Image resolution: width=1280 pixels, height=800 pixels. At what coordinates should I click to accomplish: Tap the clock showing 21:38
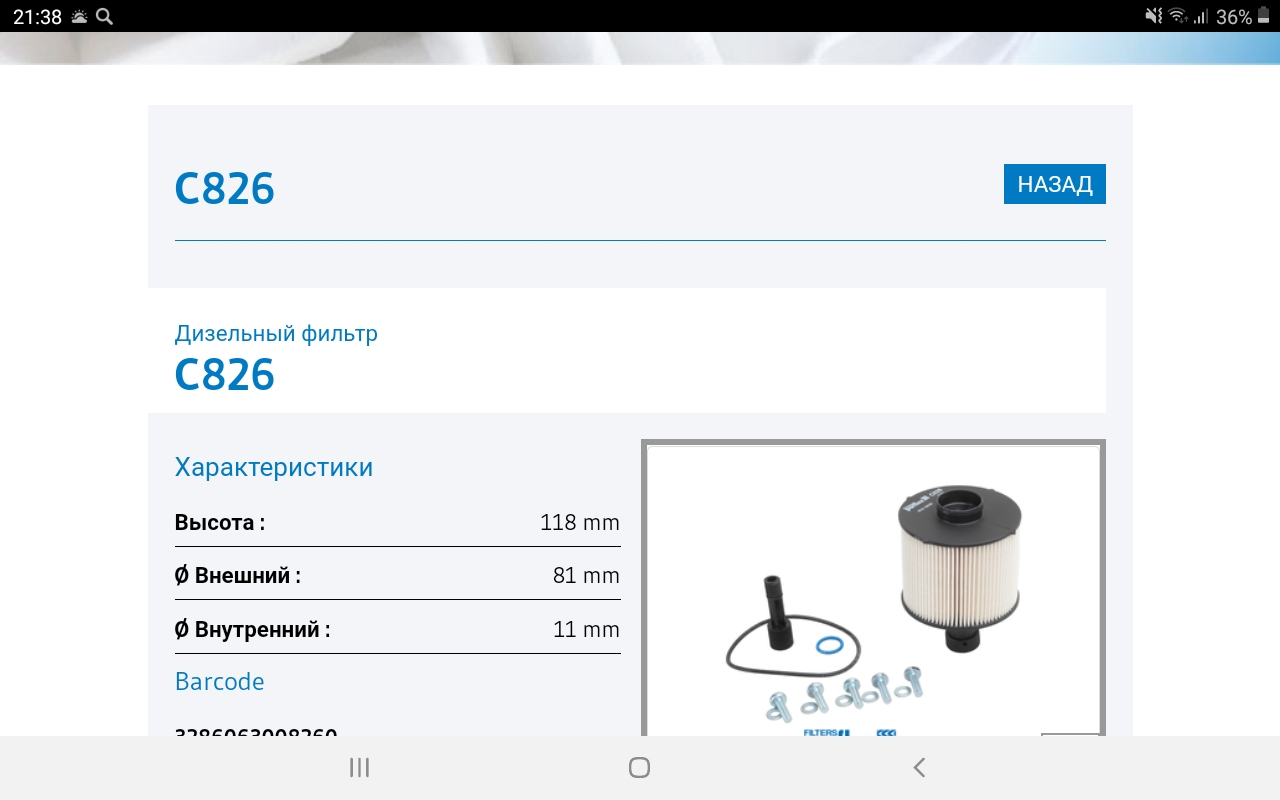(x=38, y=16)
